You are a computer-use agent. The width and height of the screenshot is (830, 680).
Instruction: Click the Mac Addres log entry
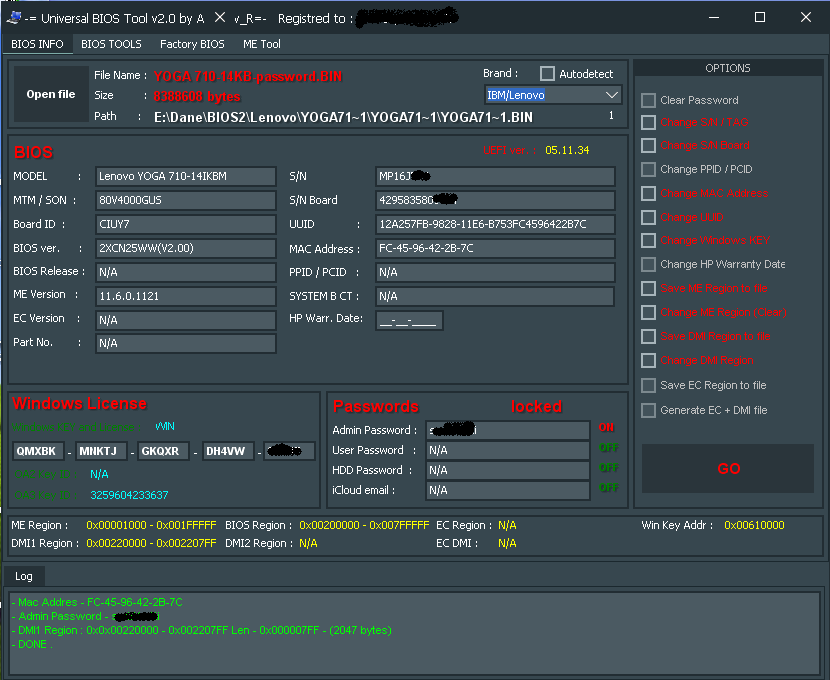tap(97, 602)
